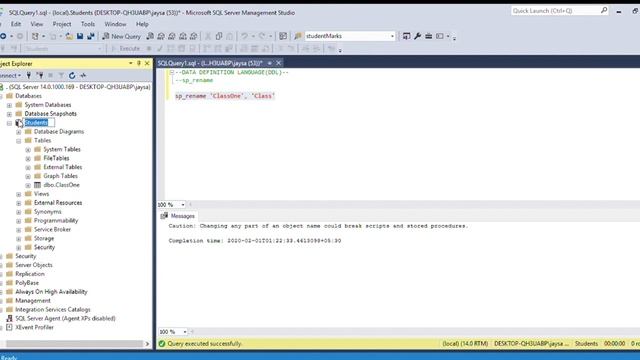The width and height of the screenshot is (640, 360).
Task: Select the SQLQuery1.sql document tab
Action: 210,63
